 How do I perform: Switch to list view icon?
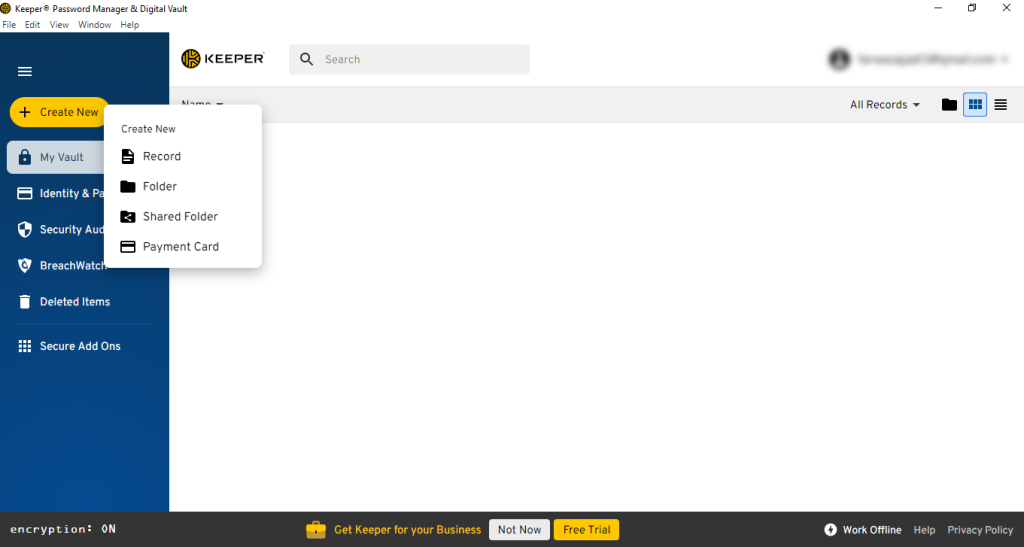(1000, 104)
